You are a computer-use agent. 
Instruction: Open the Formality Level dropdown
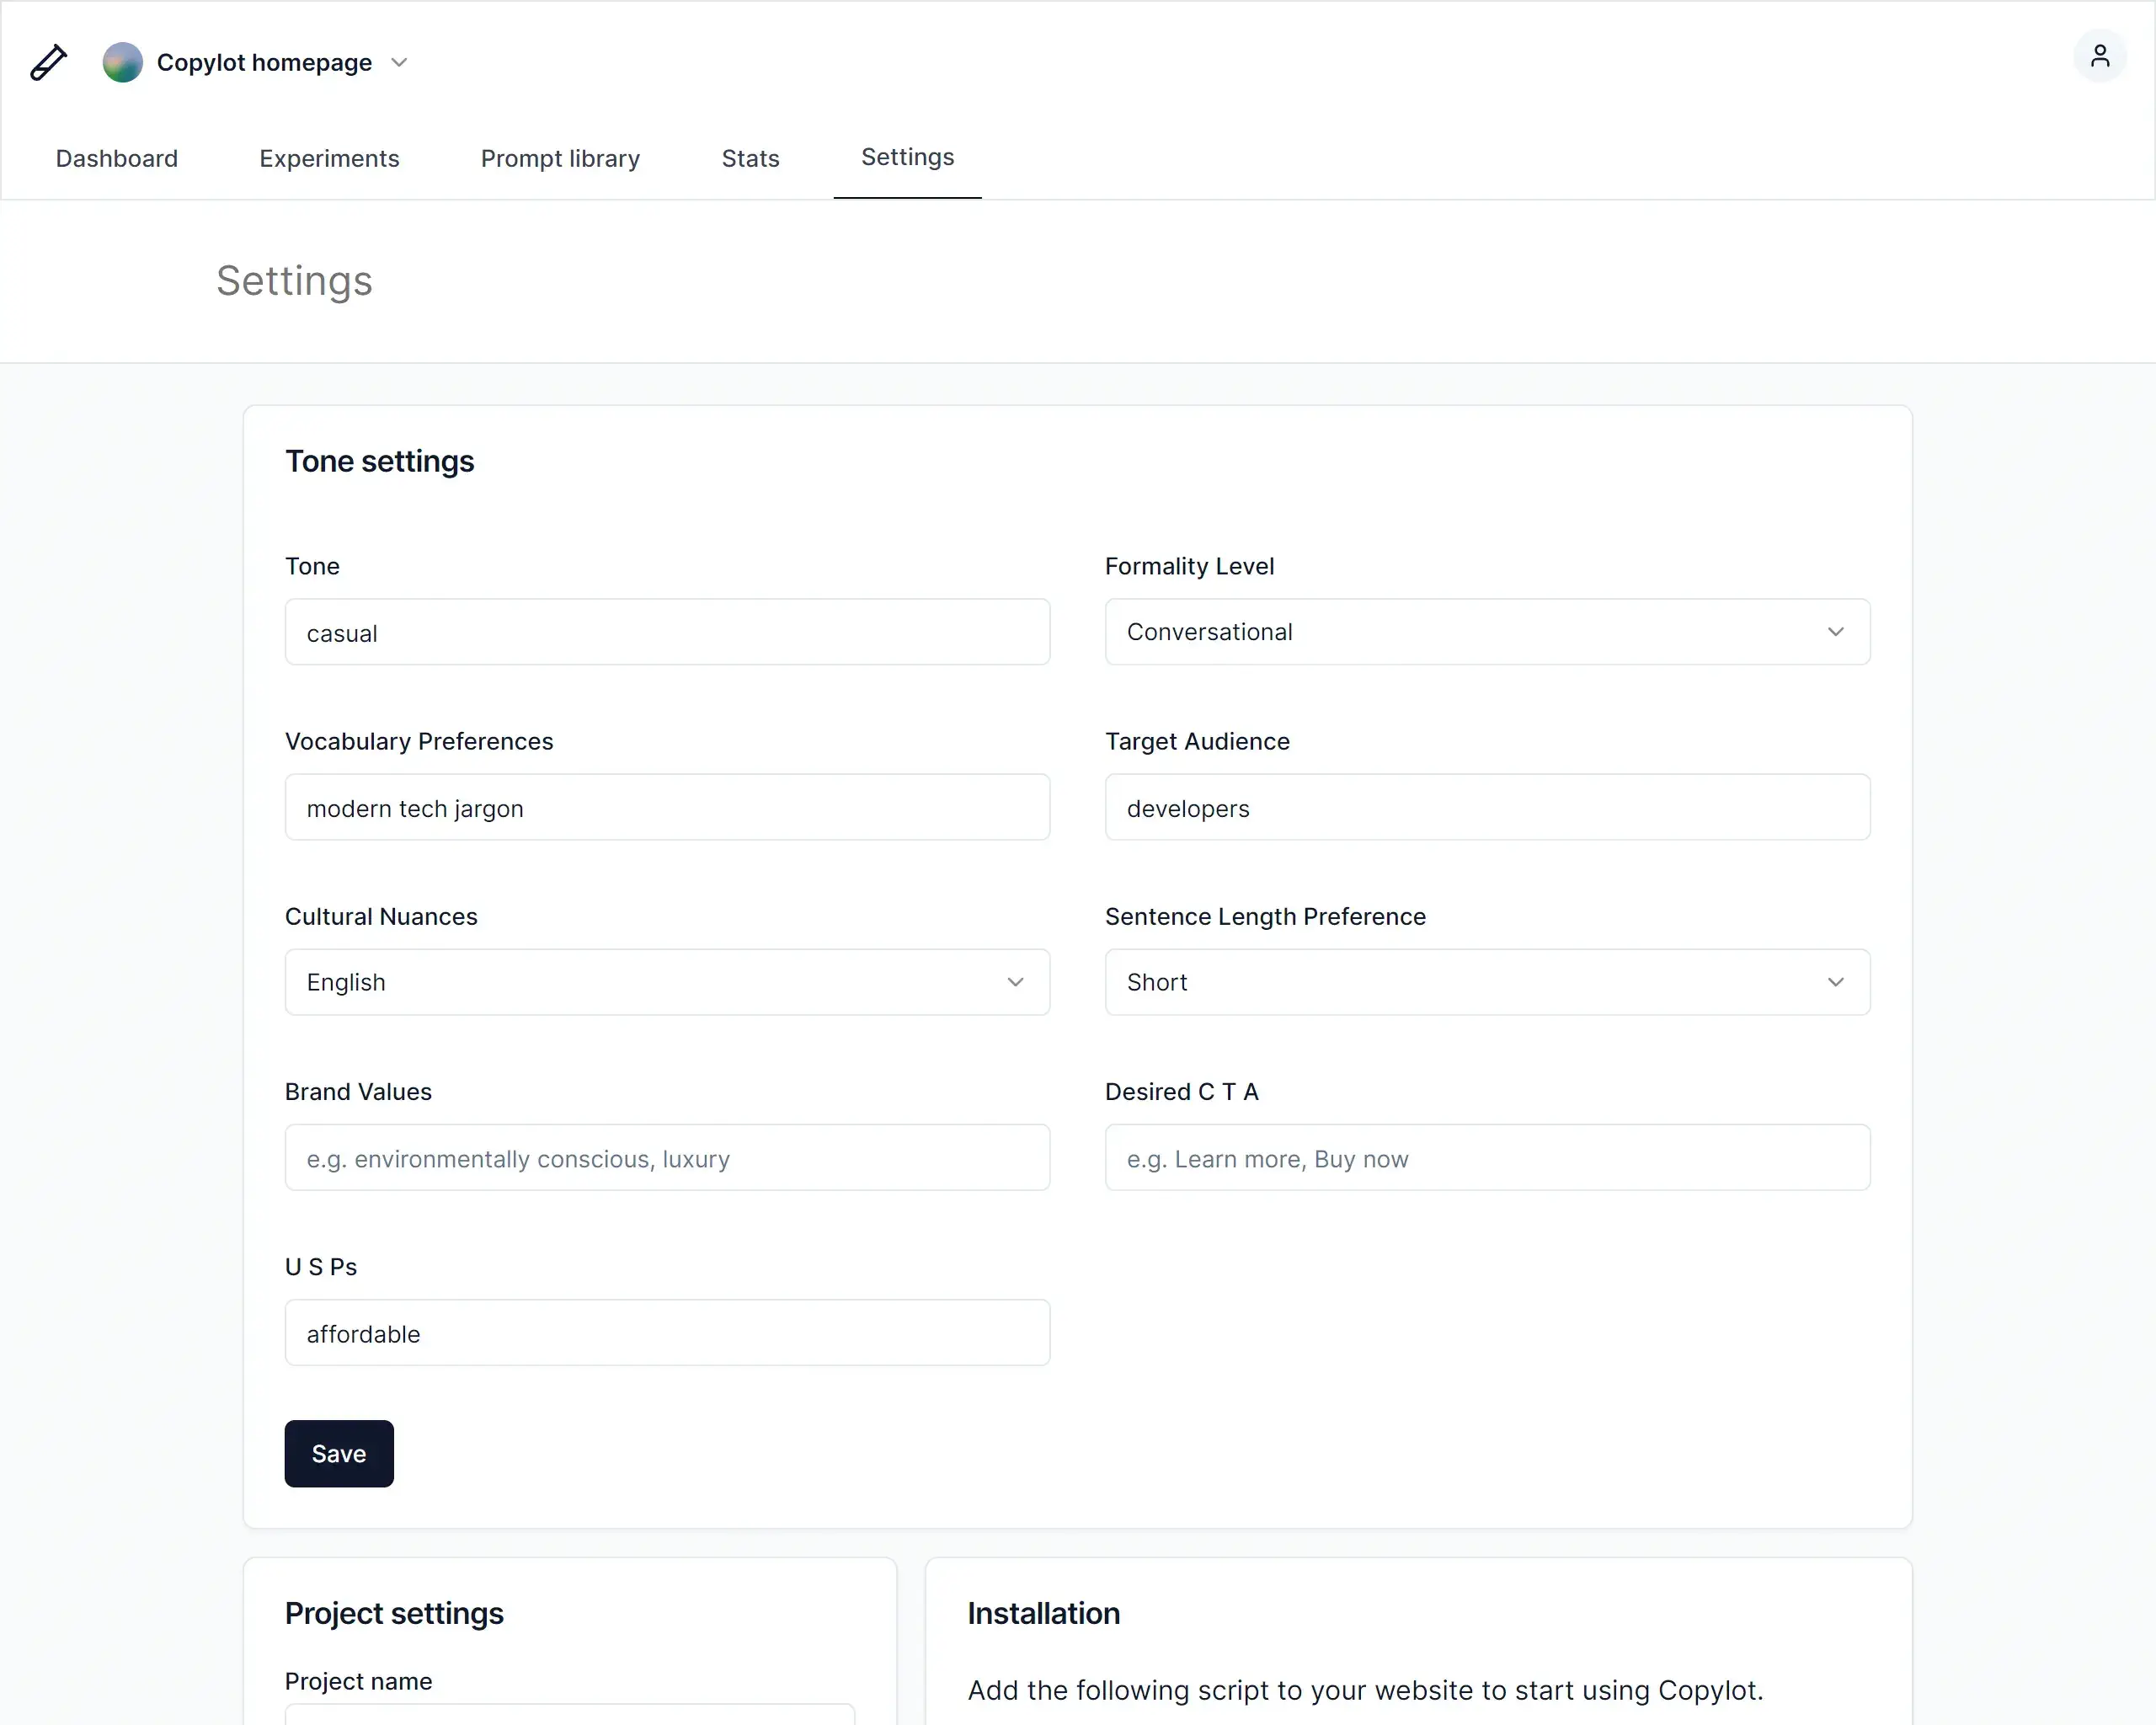[1486, 632]
